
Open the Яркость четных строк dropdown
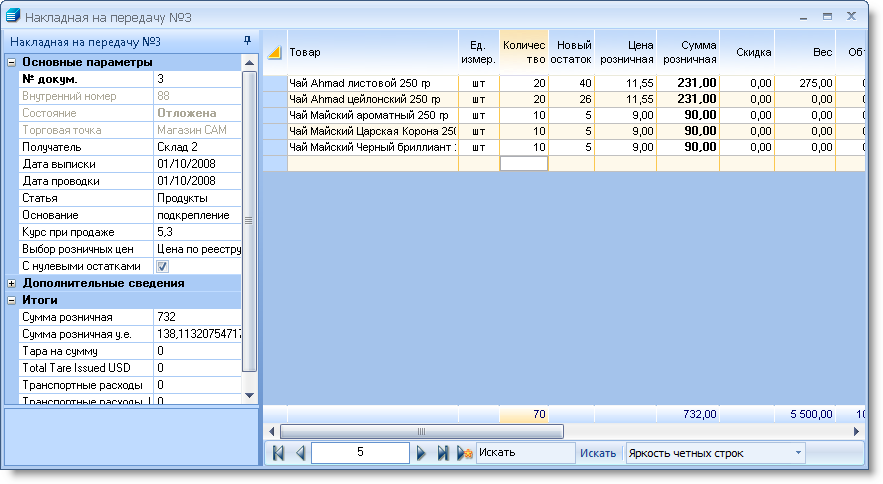(798, 453)
